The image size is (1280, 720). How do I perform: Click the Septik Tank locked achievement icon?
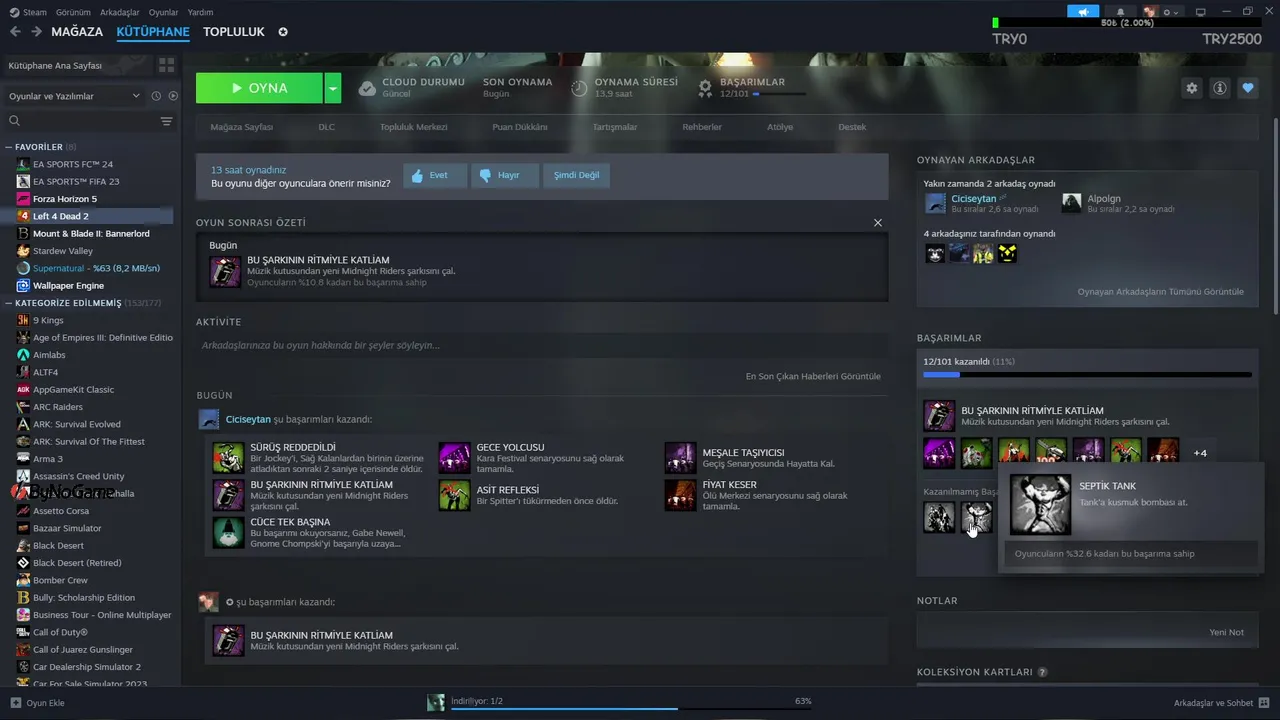[976, 517]
